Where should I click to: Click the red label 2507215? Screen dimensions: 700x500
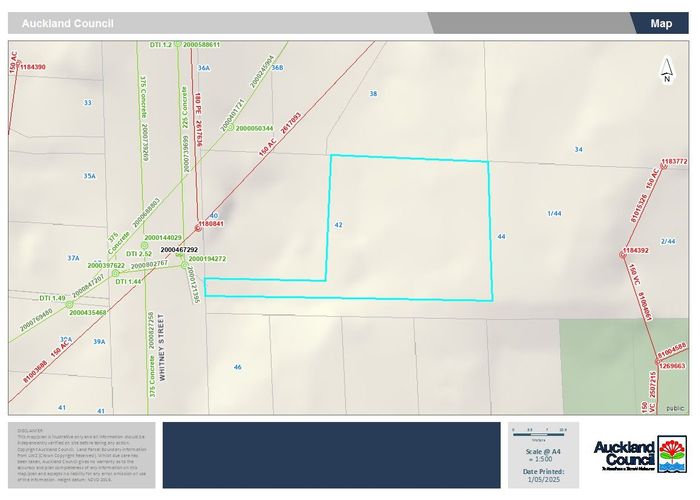[x=653, y=385]
